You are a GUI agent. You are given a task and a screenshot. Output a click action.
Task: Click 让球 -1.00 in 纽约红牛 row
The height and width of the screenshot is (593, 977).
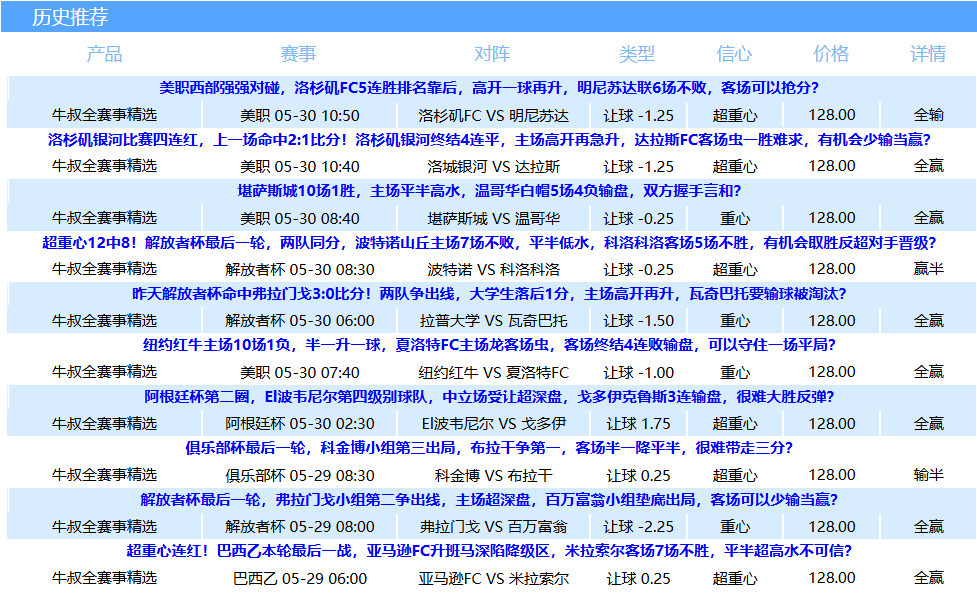(639, 372)
